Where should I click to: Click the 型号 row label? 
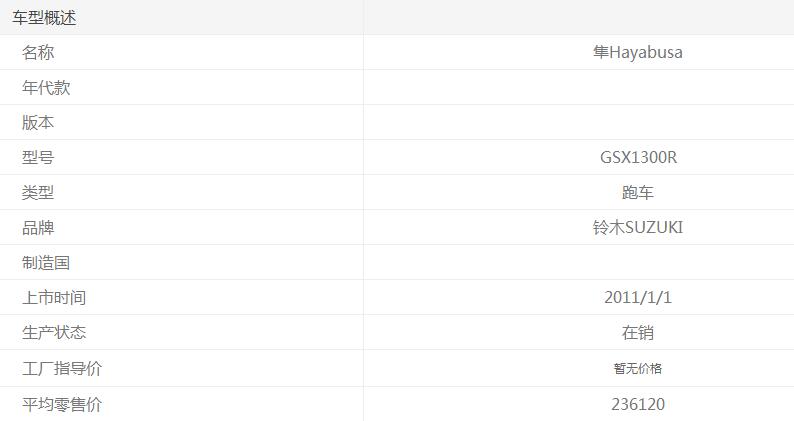(38, 158)
